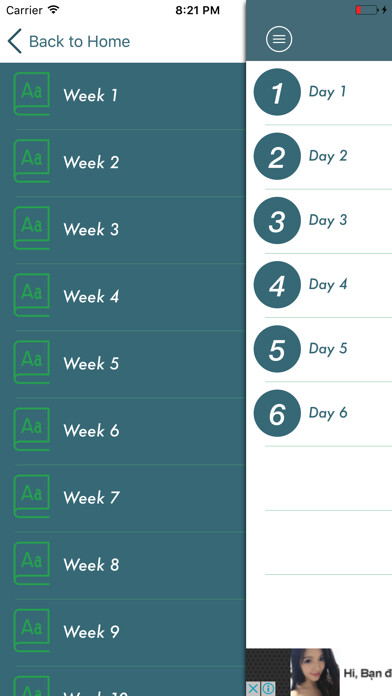Viewport: 392px width, 696px height.
Task: Tap the hamburger menu circle icon
Action: pyautogui.click(x=279, y=39)
